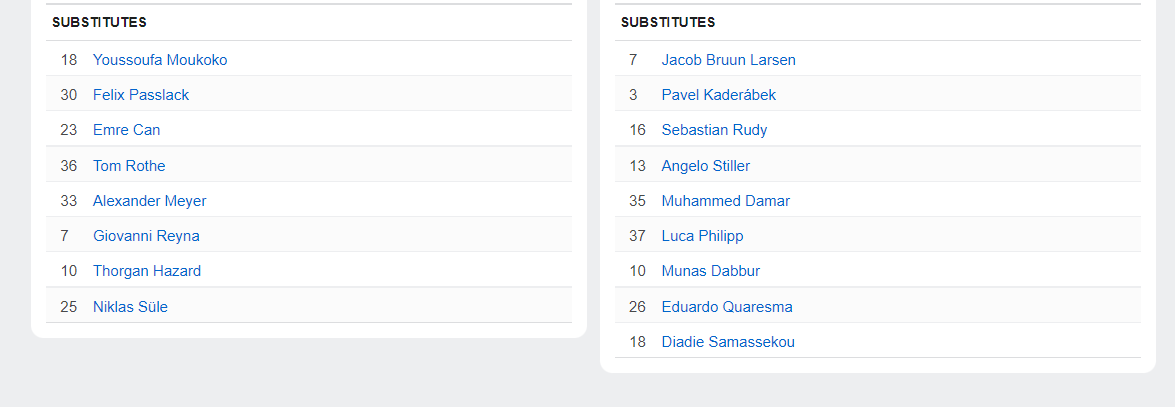The height and width of the screenshot is (407, 1175).
Task: Click Luca Philipp substitute link
Action: click(x=702, y=236)
